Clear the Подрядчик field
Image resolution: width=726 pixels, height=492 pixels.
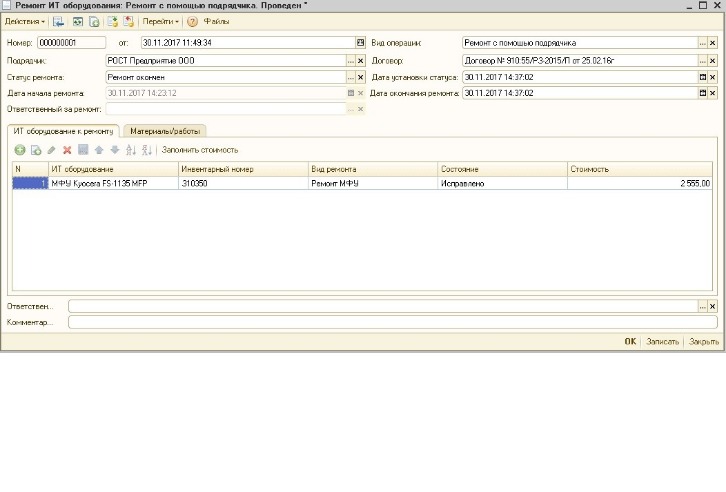360,61
